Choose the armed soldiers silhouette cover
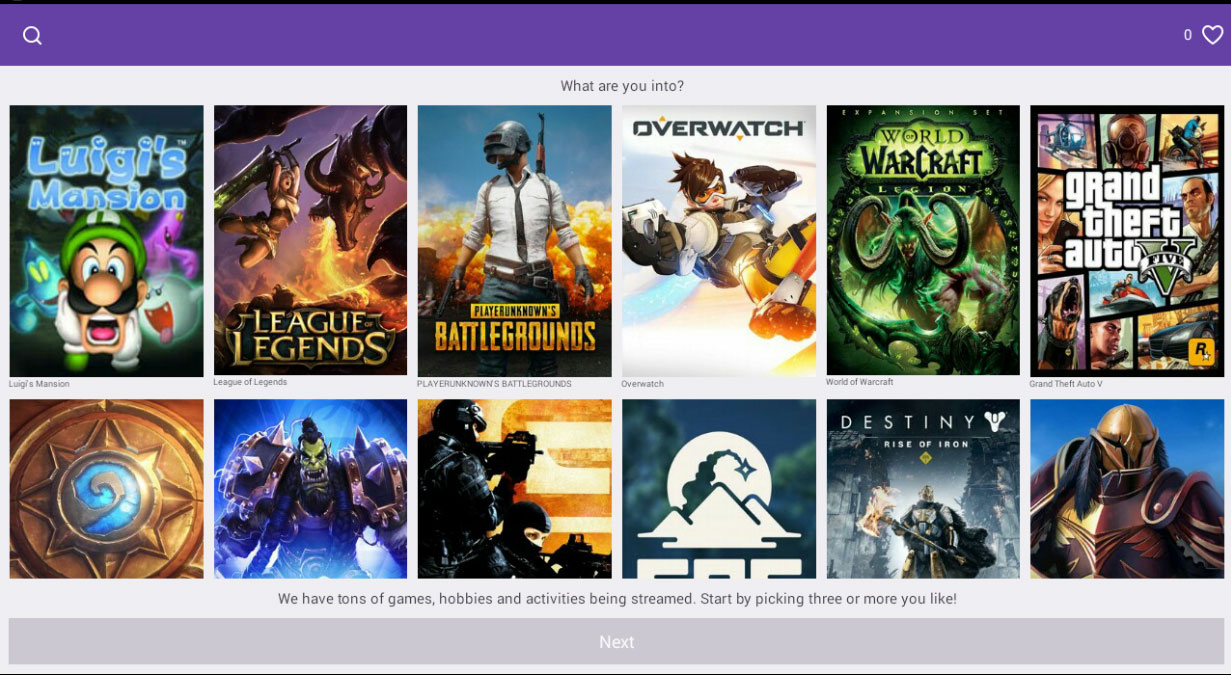This screenshot has width=1231, height=675. [x=514, y=489]
